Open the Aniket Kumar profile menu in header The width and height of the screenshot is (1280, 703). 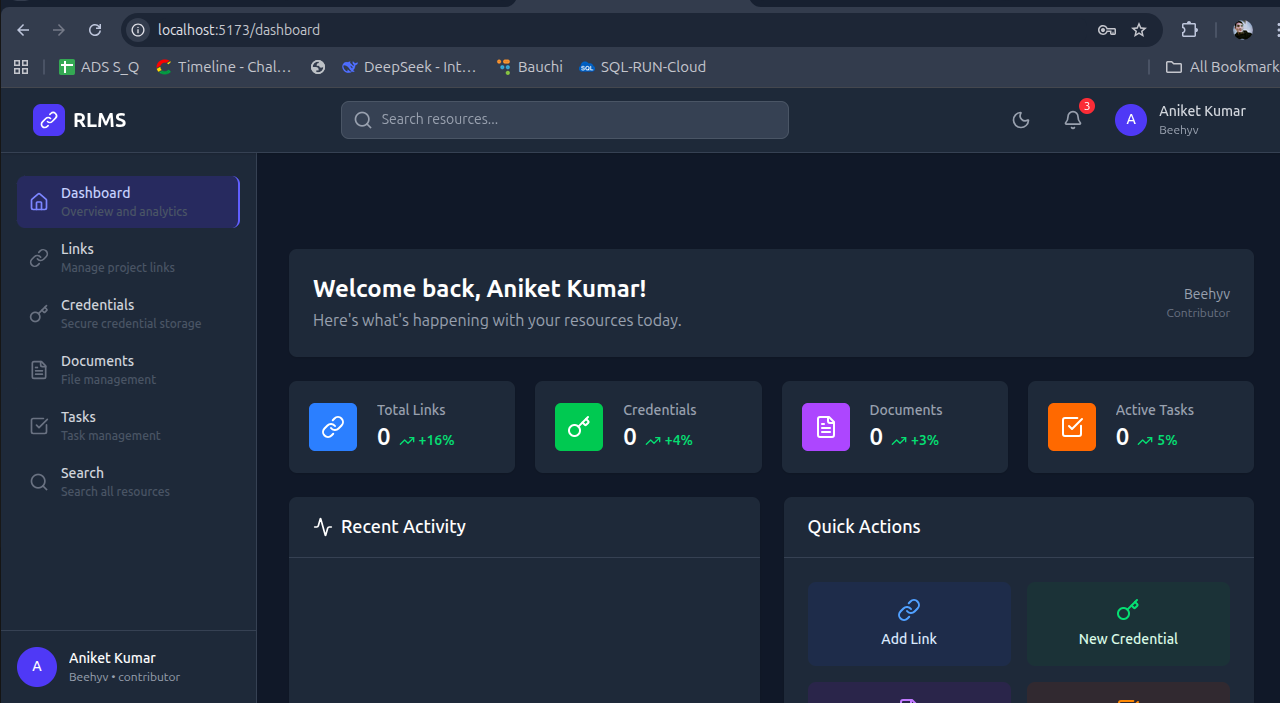tap(1181, 120)
